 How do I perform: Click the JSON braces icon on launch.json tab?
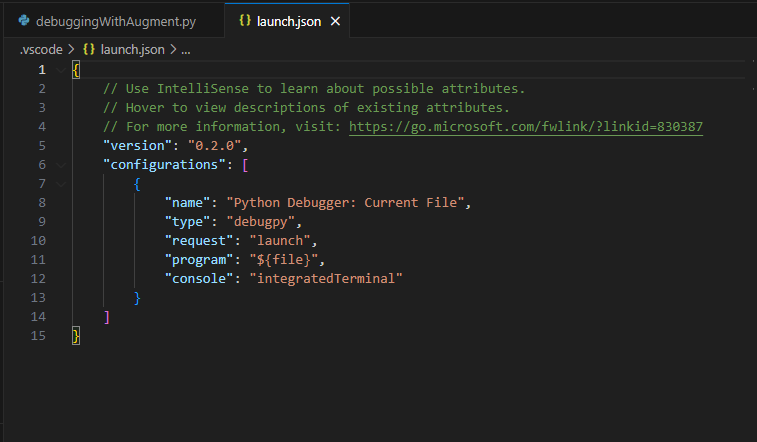[245, 20]
